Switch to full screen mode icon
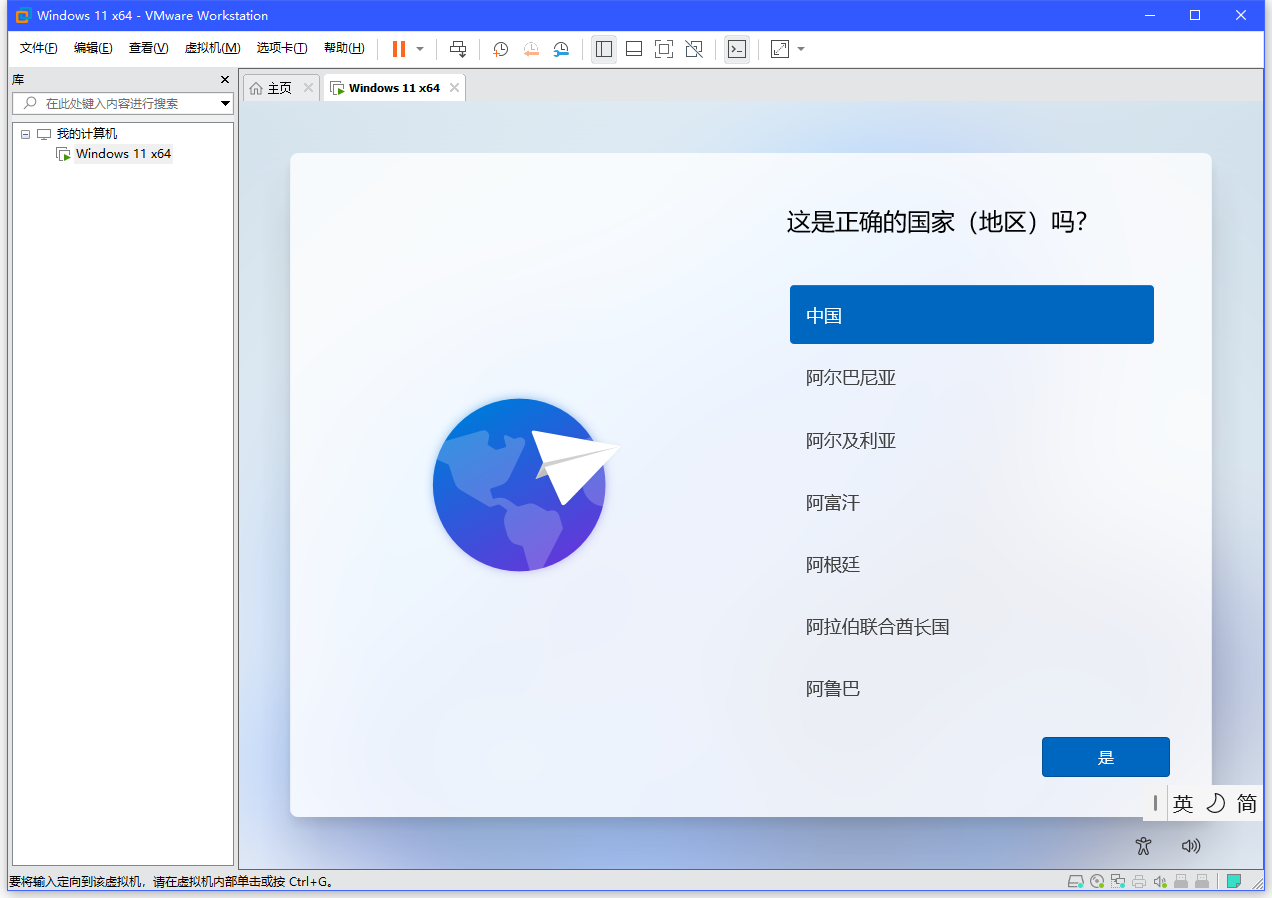The height and width of the screenshot is (898, 1272). click(664, 49)
